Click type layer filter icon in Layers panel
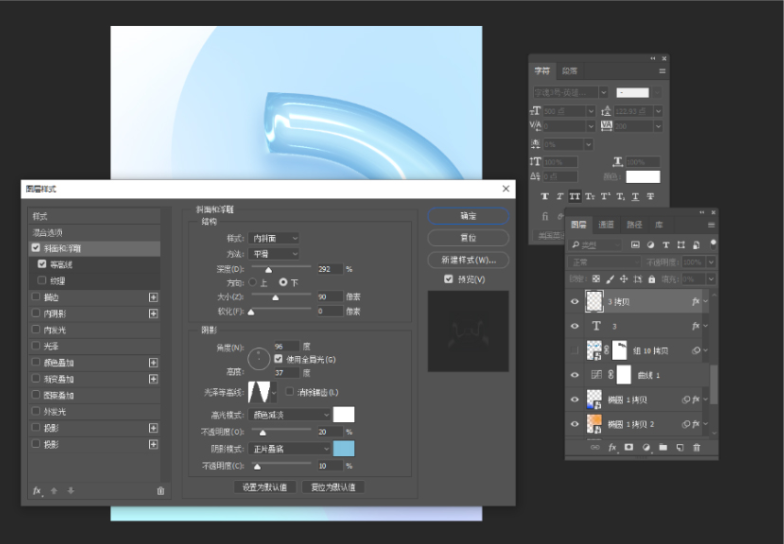 tap(666, 245)
